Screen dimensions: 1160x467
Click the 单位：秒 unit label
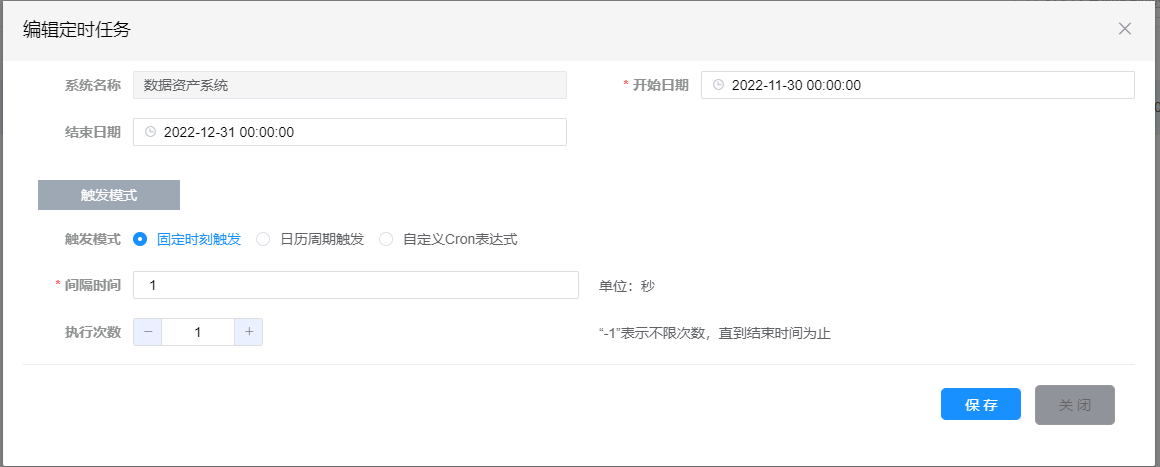point(627,286)
